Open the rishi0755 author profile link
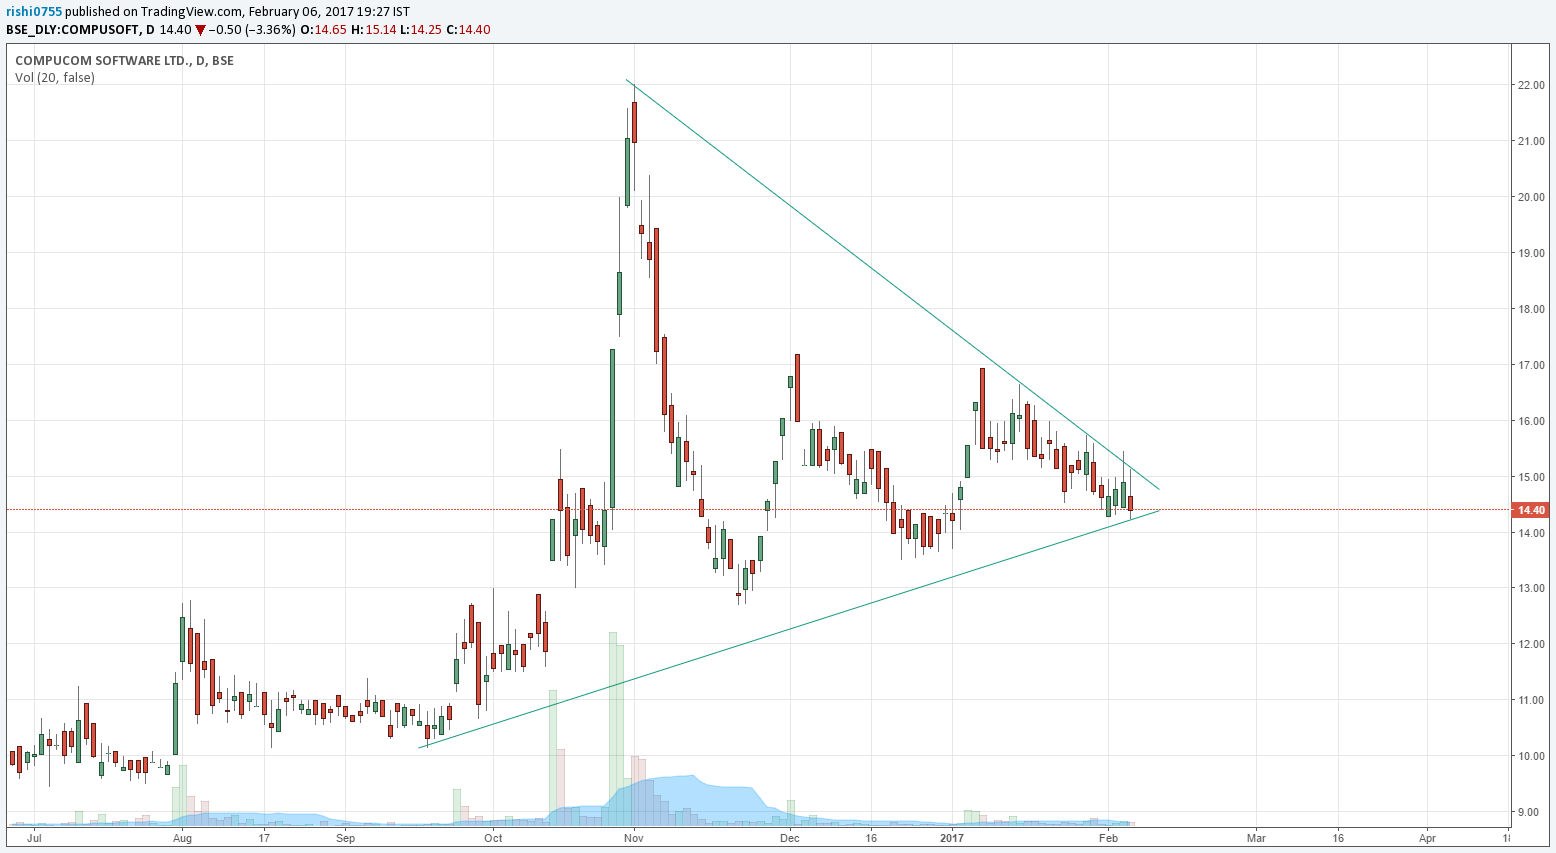The width and height of the screenshot is (1556, 853). (x=34, y=12)
